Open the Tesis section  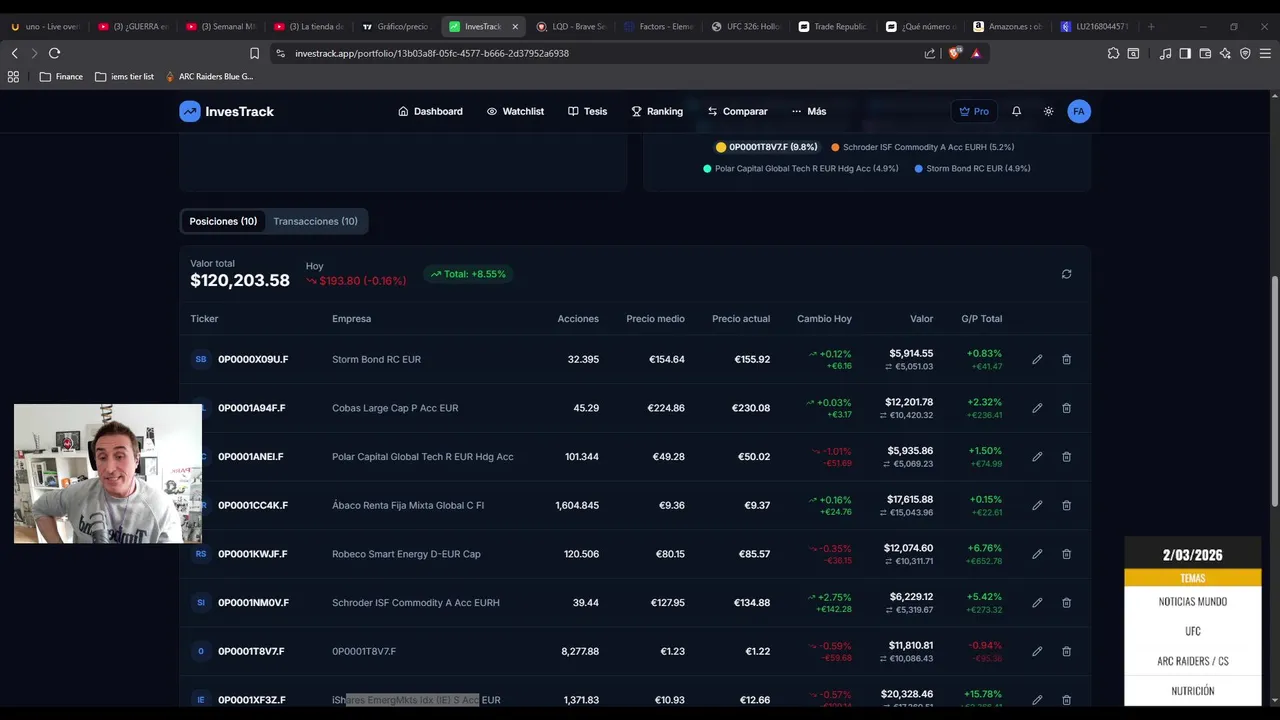[587, 111]
